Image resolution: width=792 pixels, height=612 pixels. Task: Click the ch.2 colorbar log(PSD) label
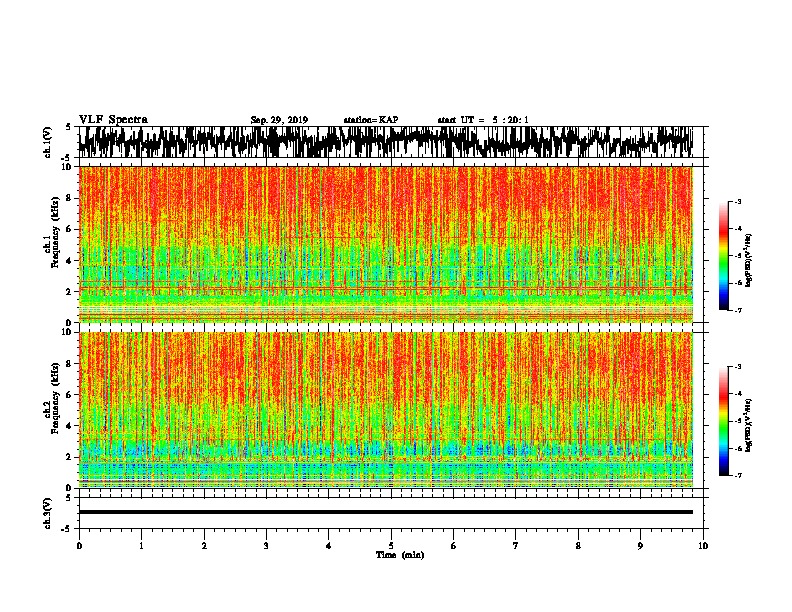pyautogui.click(x=749, y=425)
